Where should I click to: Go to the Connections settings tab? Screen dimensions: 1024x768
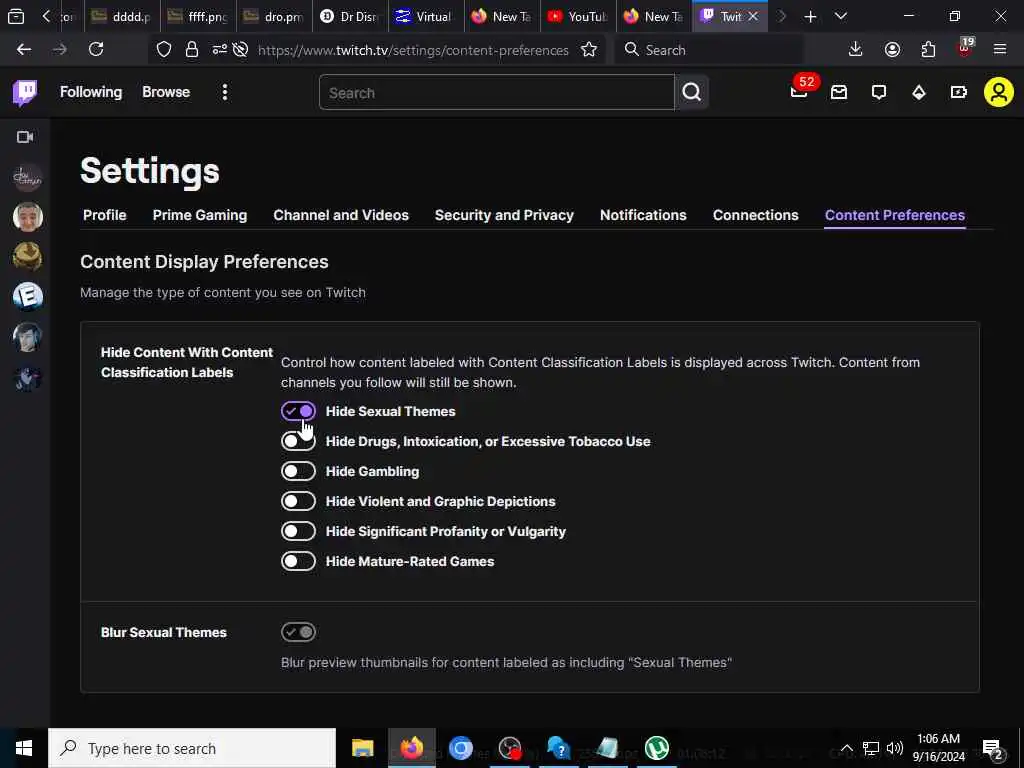(756, 216)
